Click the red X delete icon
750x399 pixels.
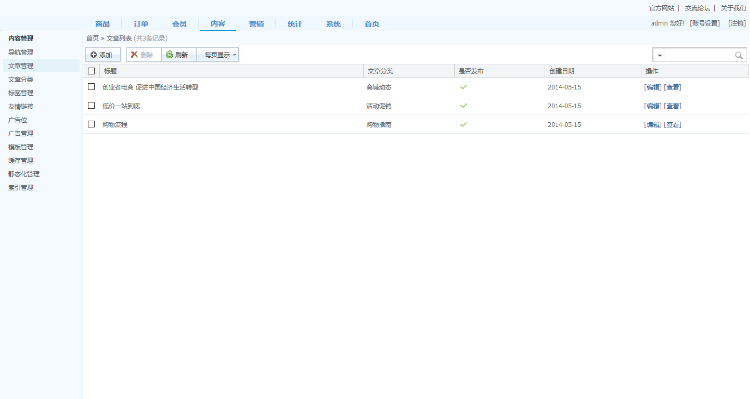coord(134,55)
